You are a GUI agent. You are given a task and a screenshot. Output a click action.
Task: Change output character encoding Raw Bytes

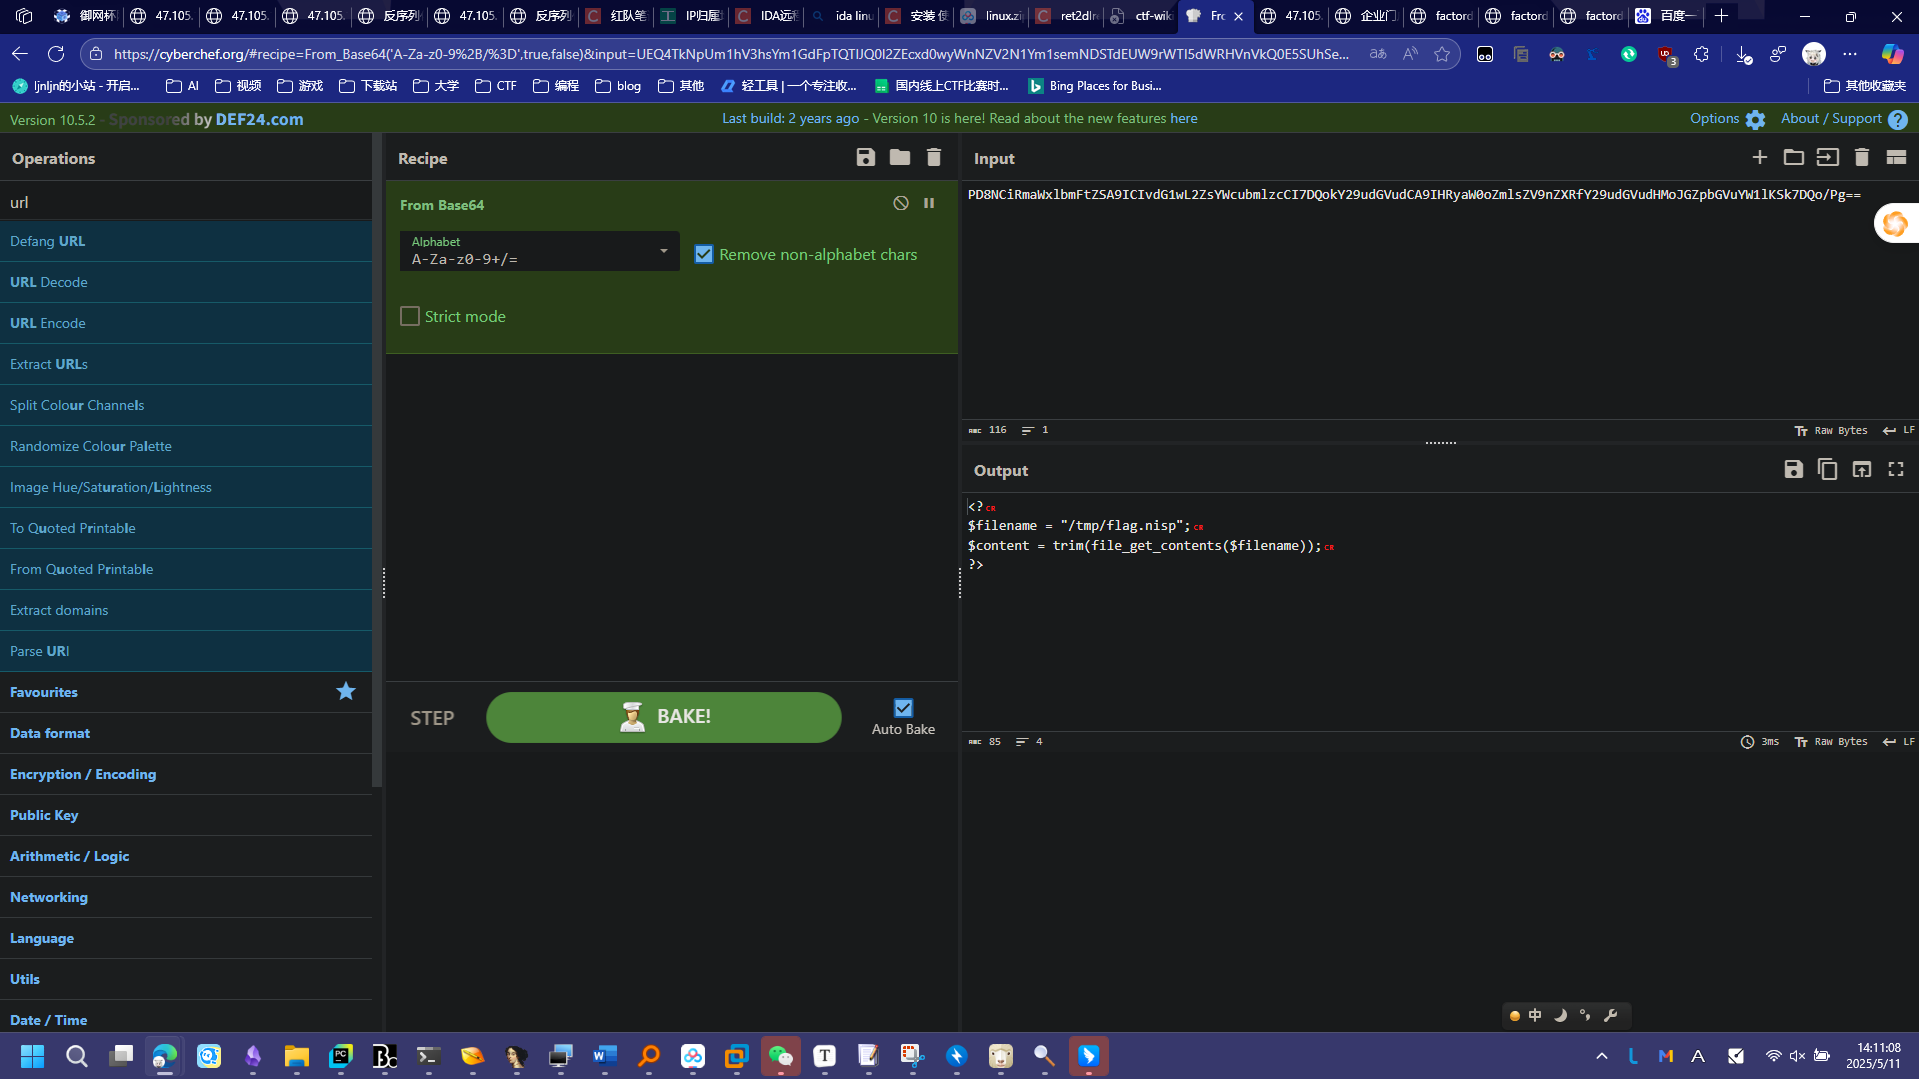click(x=1831, y=742)
